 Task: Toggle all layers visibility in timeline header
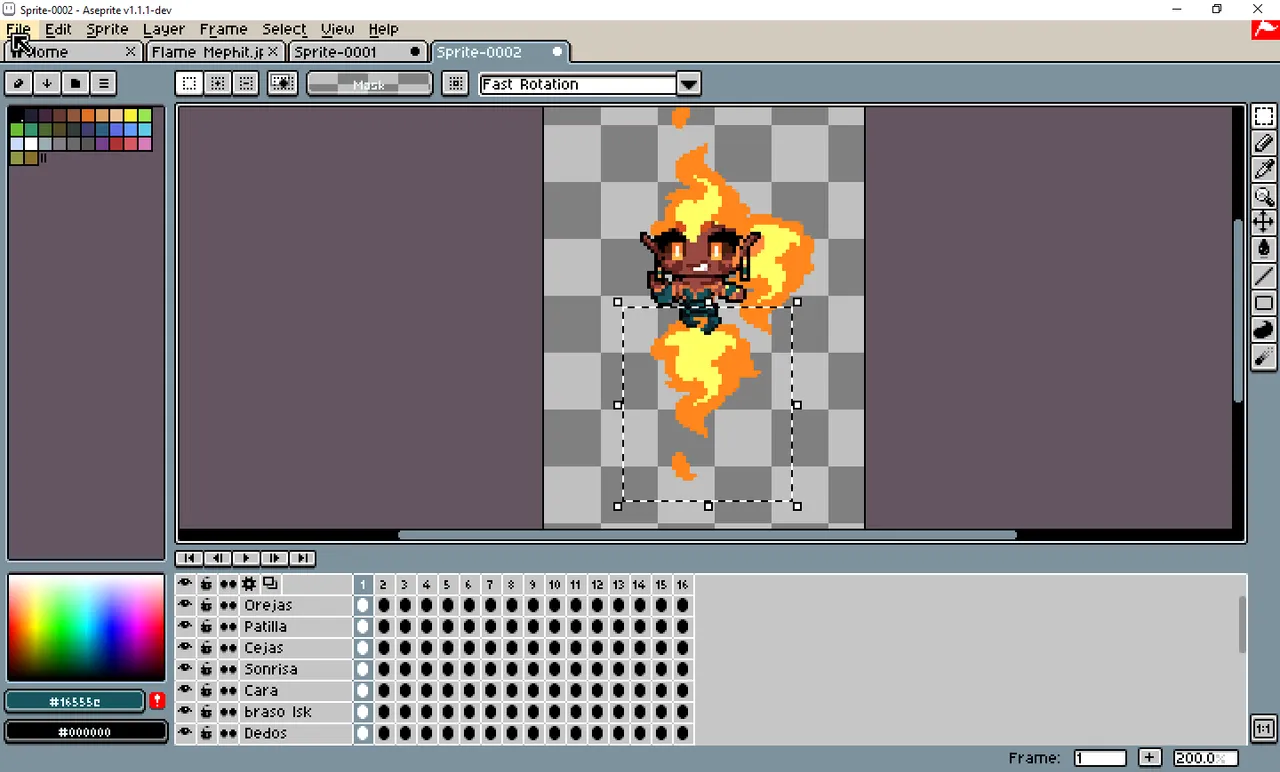(185, 583)
